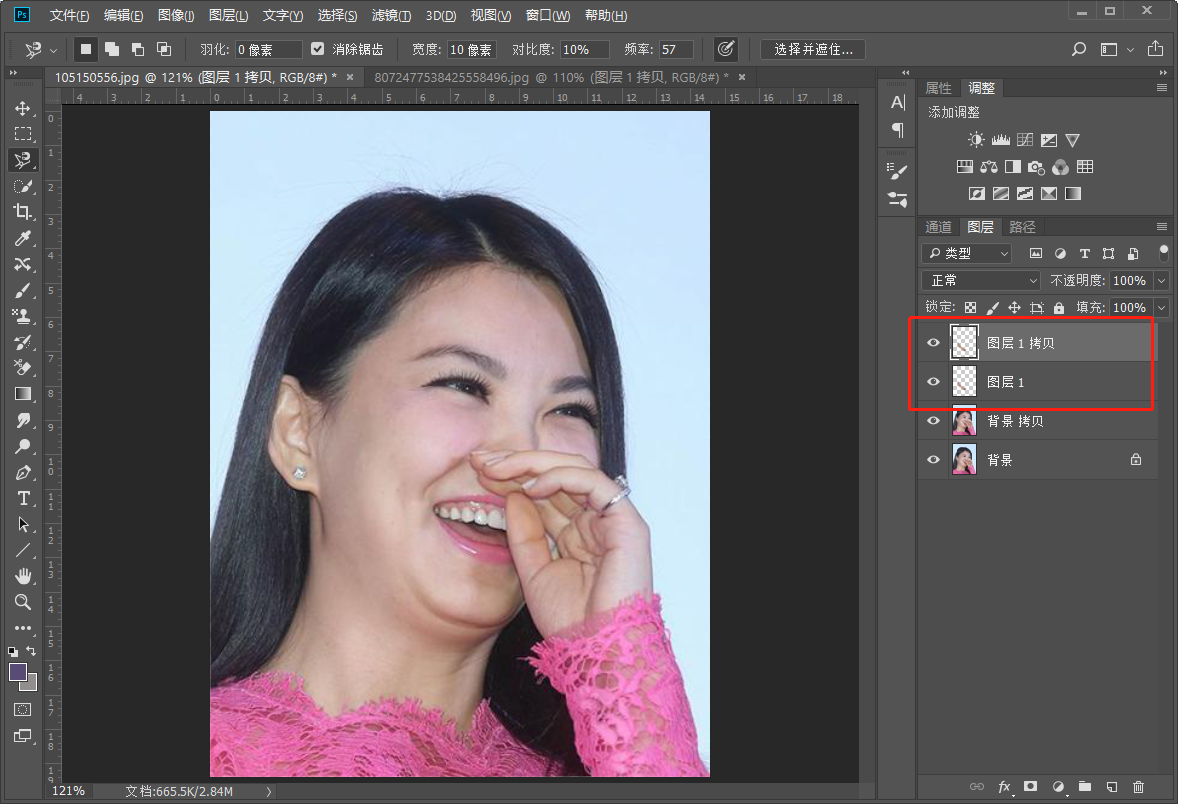Switch to the 通道 tab
The image size is (1178, 804).
(x=938, y=227)
